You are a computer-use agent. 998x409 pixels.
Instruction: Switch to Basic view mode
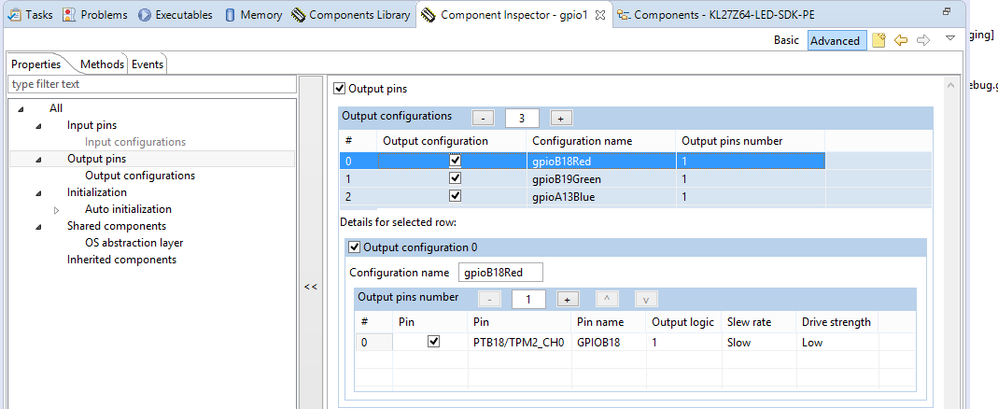point(786,41)
